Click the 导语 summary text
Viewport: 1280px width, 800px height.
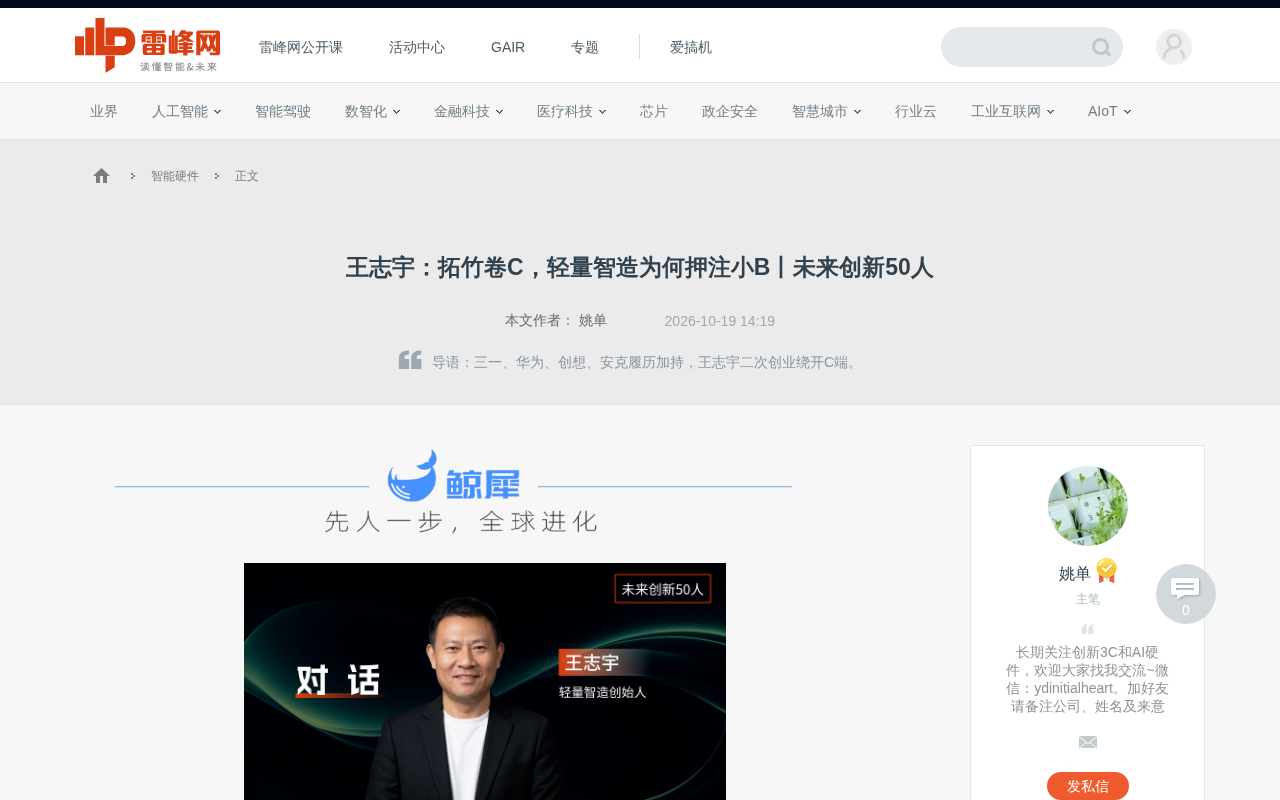(647, 362)
